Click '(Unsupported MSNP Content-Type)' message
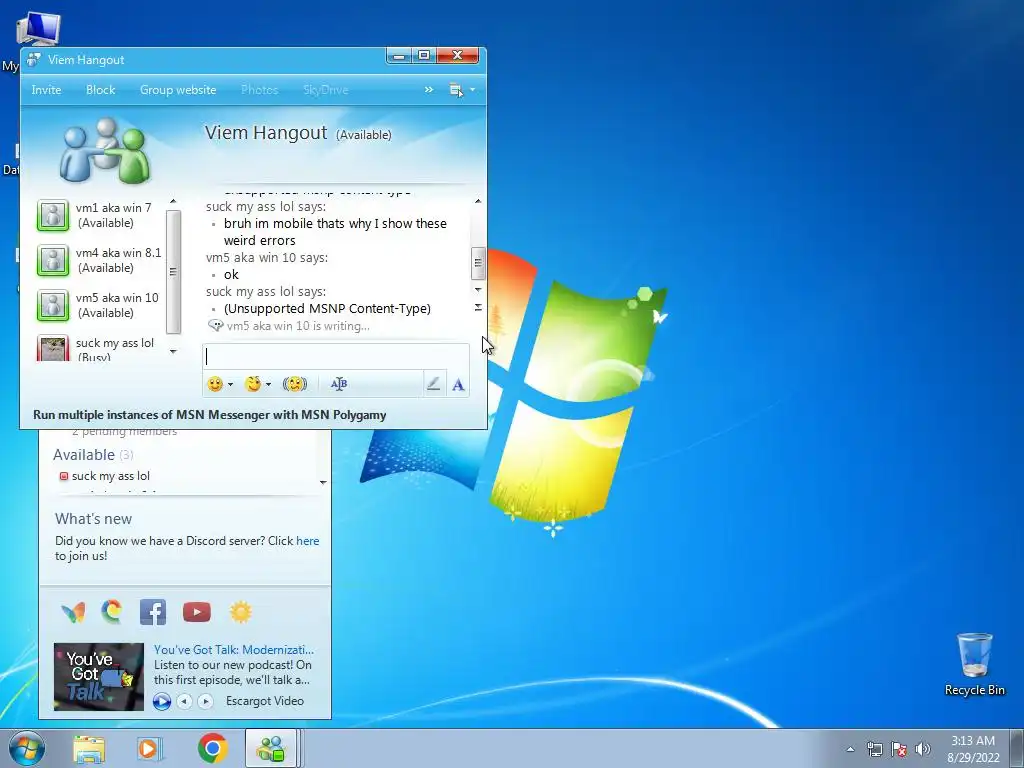Image resolution: width=1024 pixels, height=768 pixels. click(x=327, y=308)
